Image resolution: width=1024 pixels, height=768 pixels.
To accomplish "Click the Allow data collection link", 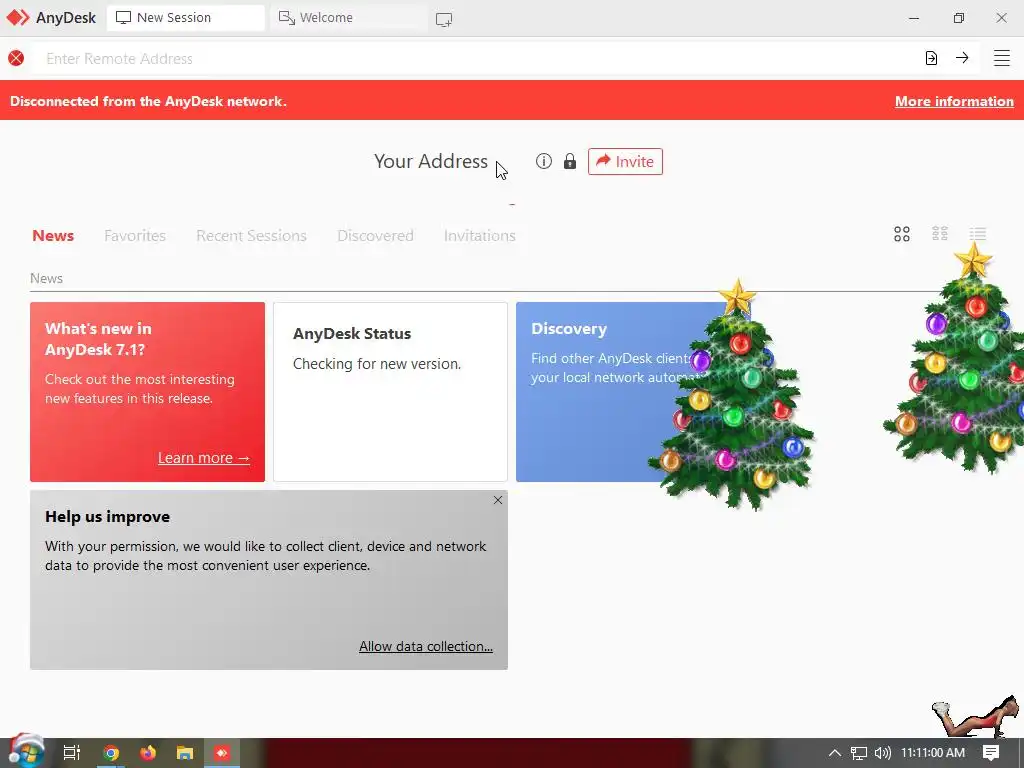I will [x=426, y=646].
